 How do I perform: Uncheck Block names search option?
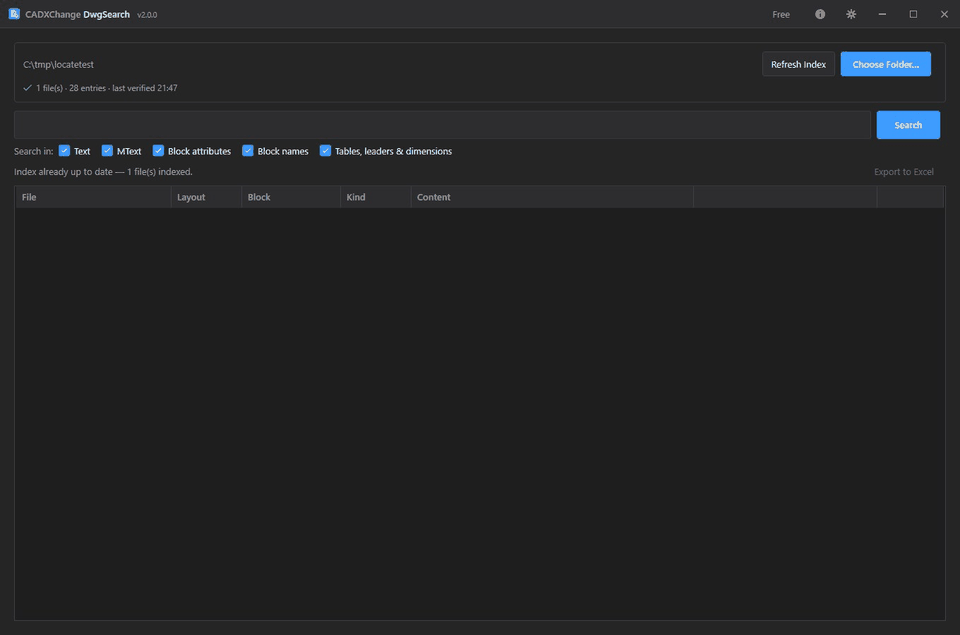(x=248, y=151)
